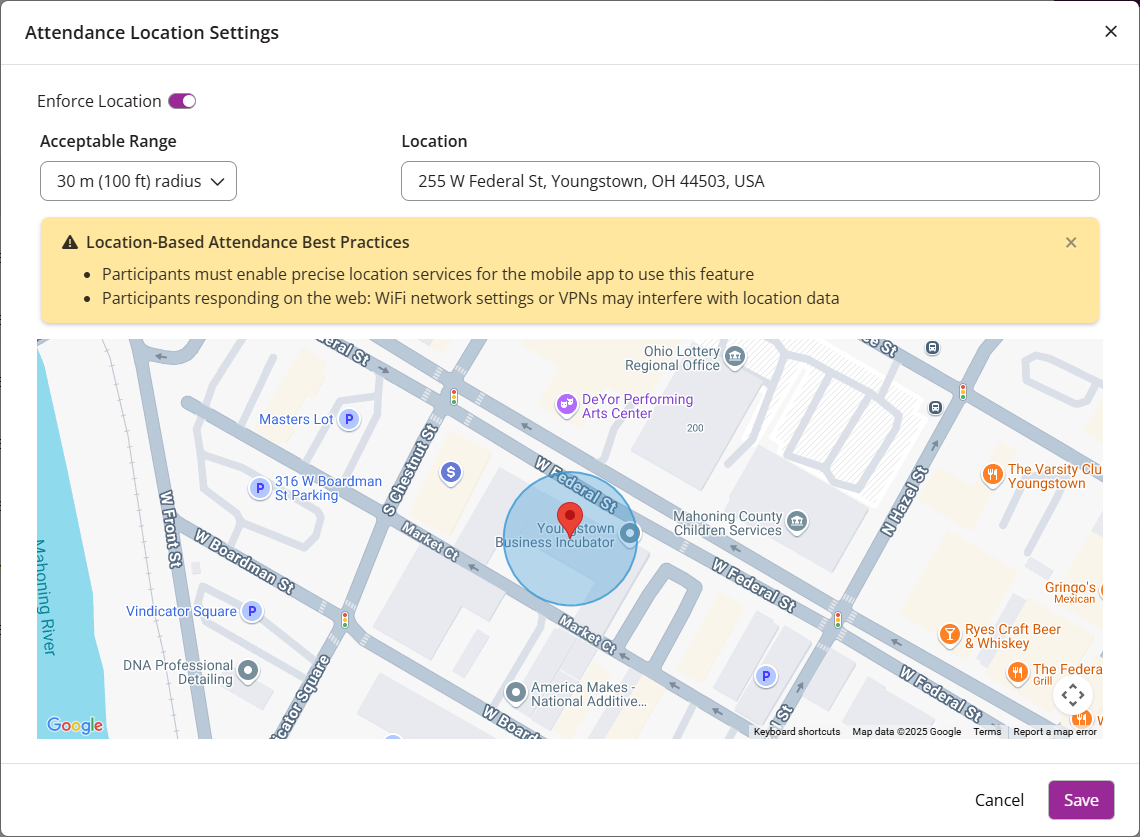Save the attendance location settings
This screenshot has height=837, width=1140.
(x=1081, y=800)
